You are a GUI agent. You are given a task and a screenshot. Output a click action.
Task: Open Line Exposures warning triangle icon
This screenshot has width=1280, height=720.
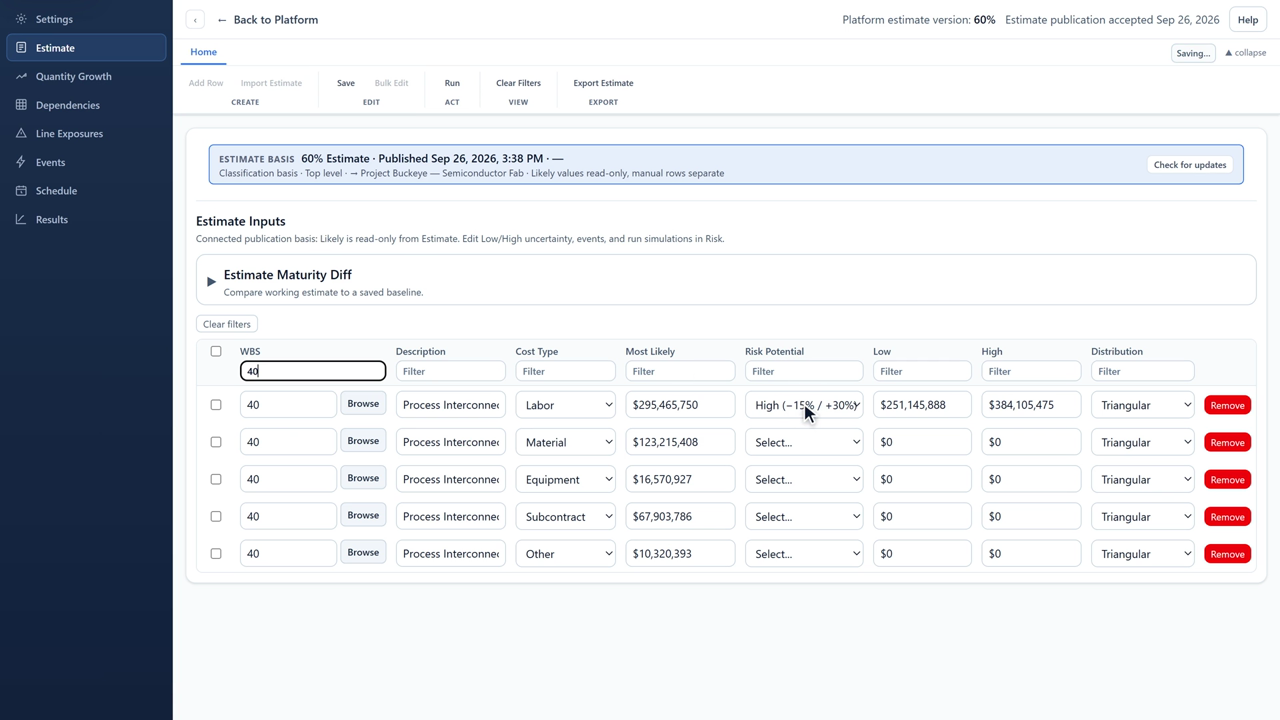click(21, 133)
